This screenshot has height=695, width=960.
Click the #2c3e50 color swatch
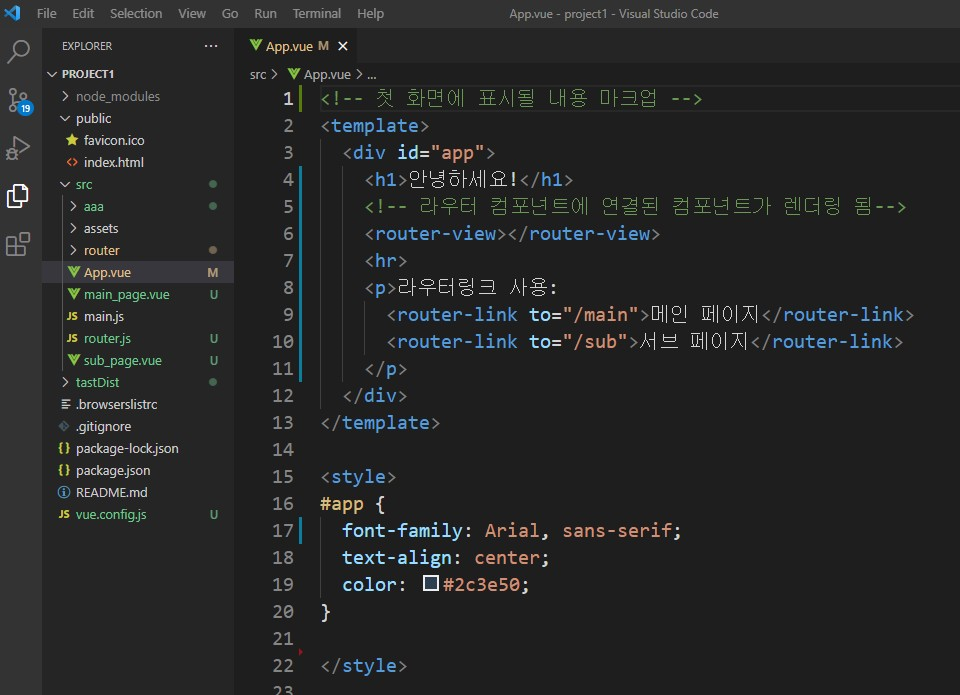click(x=431, y=584)
